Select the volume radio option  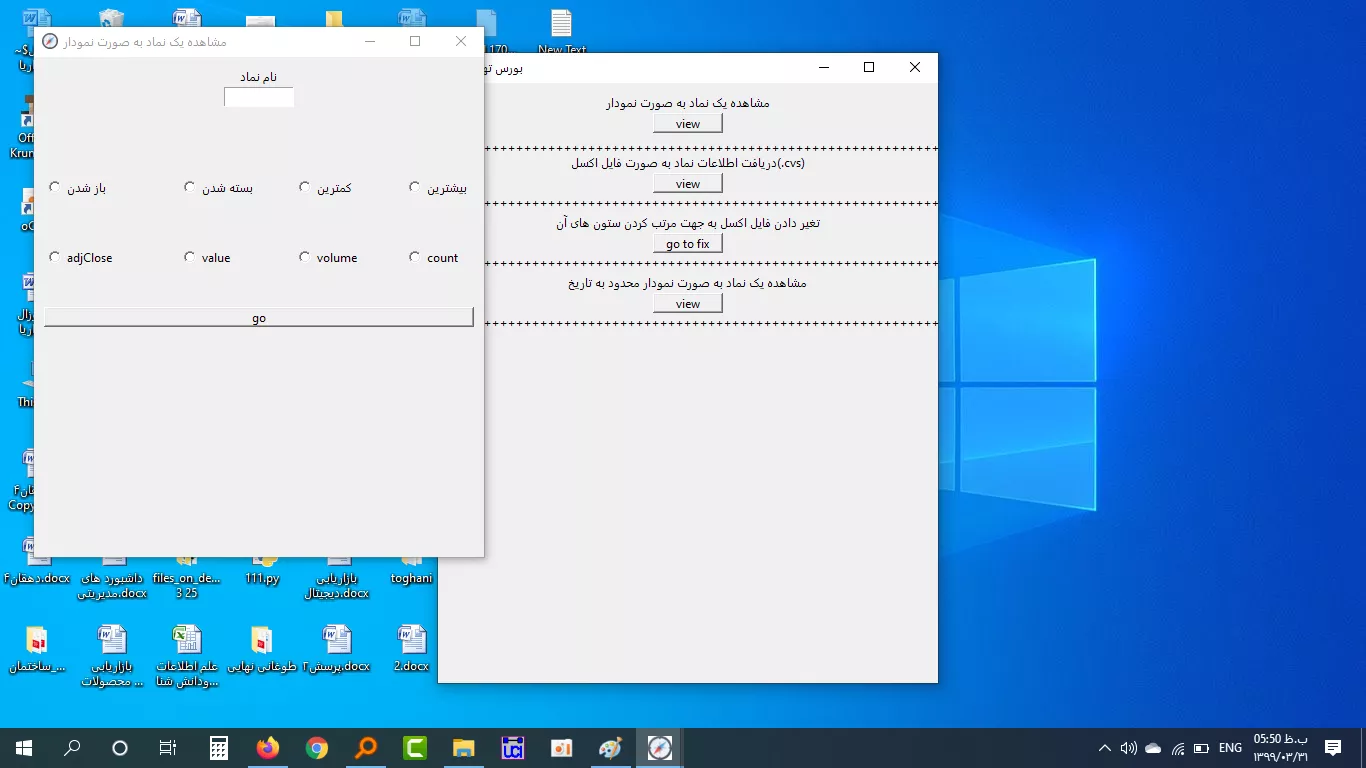coord(305,257)
